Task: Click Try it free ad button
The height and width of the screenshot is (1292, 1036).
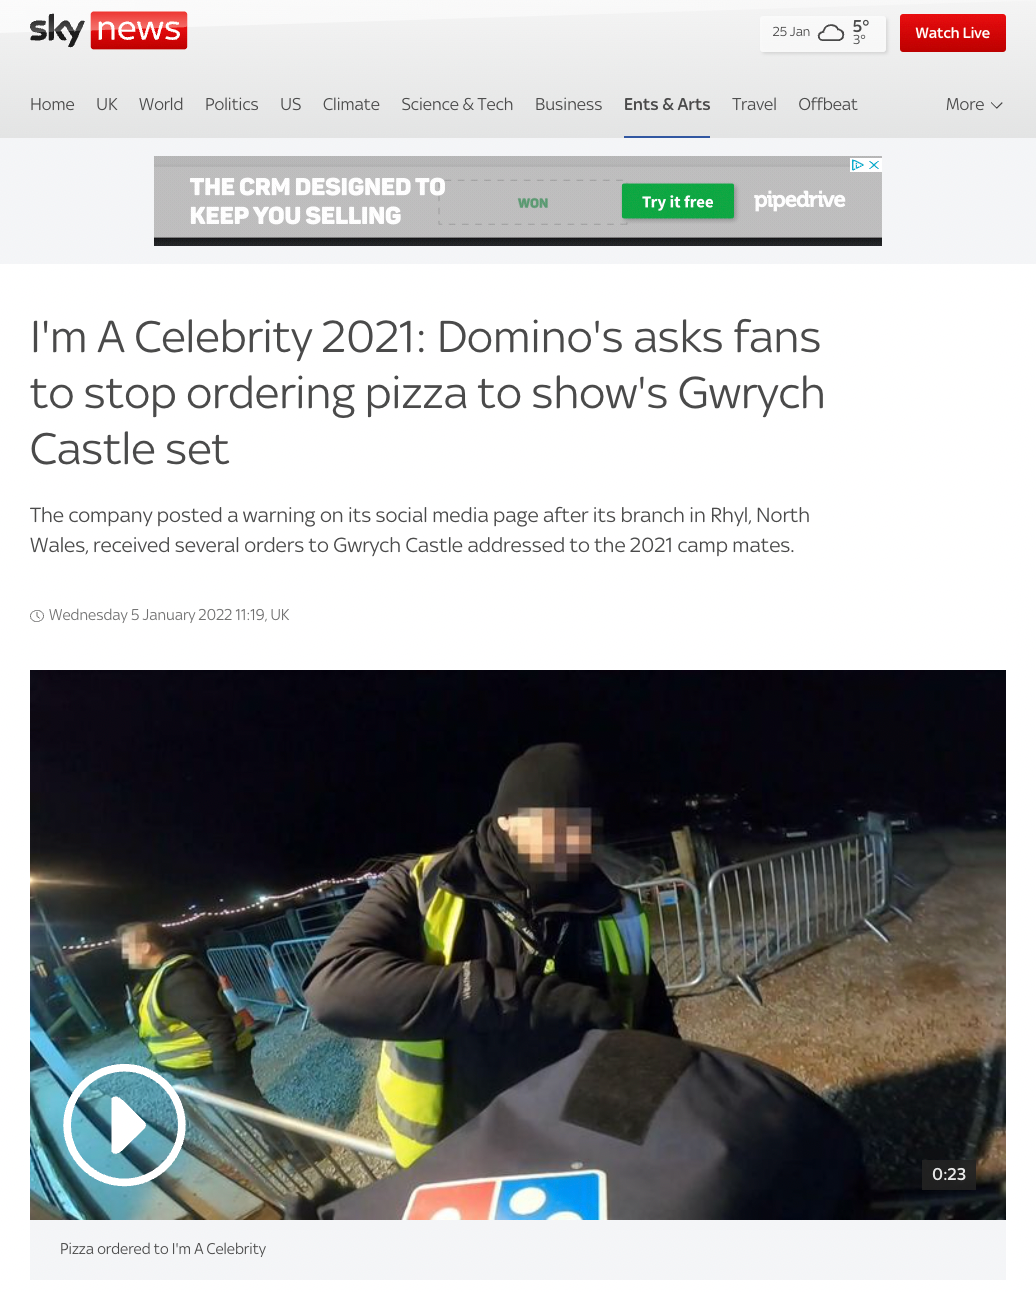Action: click(x=678, y=201)
